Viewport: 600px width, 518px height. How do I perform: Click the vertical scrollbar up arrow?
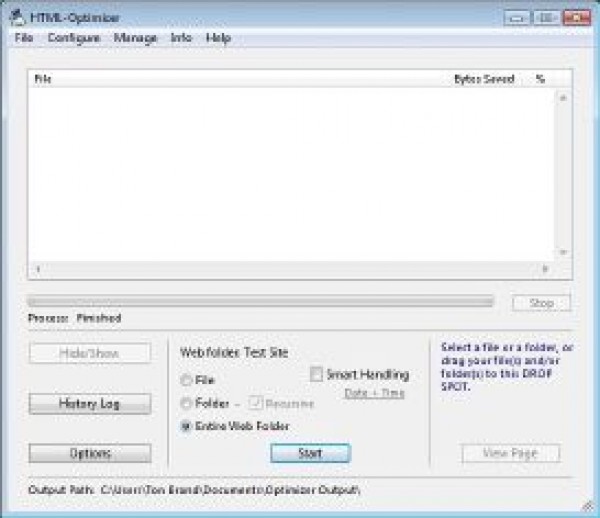[563, 98]
